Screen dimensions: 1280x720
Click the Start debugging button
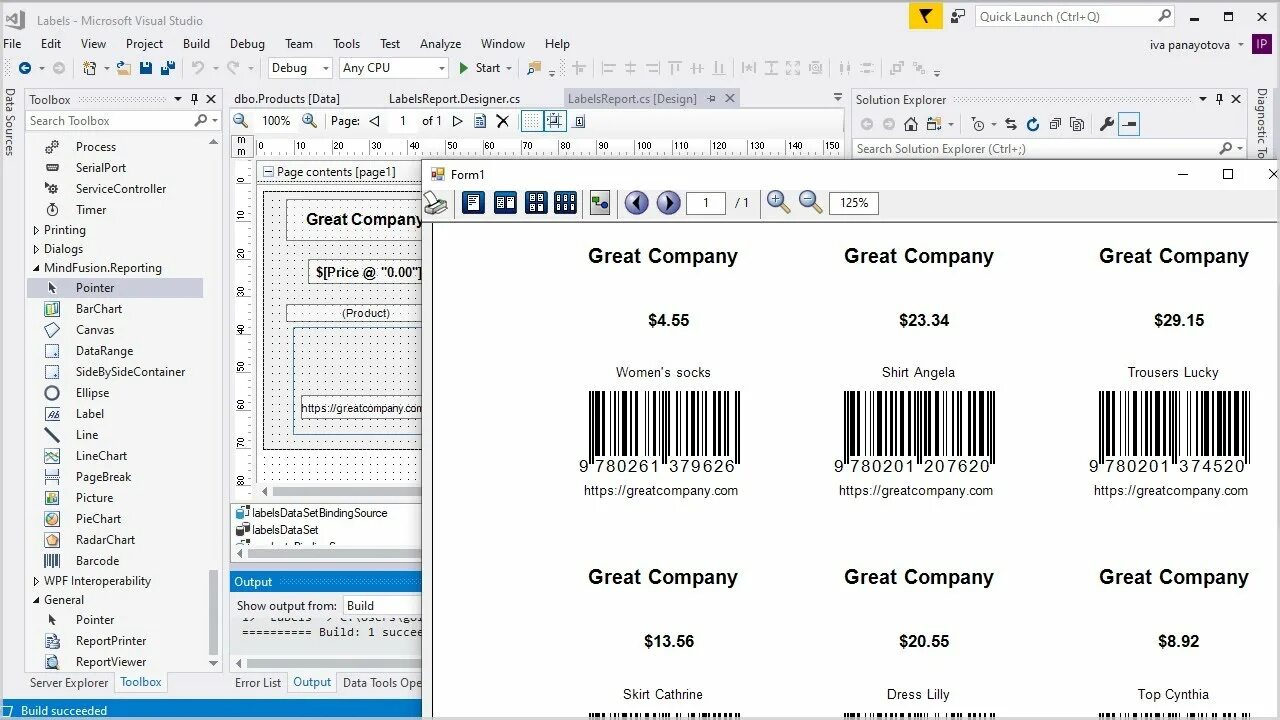[x=479, y=68]
